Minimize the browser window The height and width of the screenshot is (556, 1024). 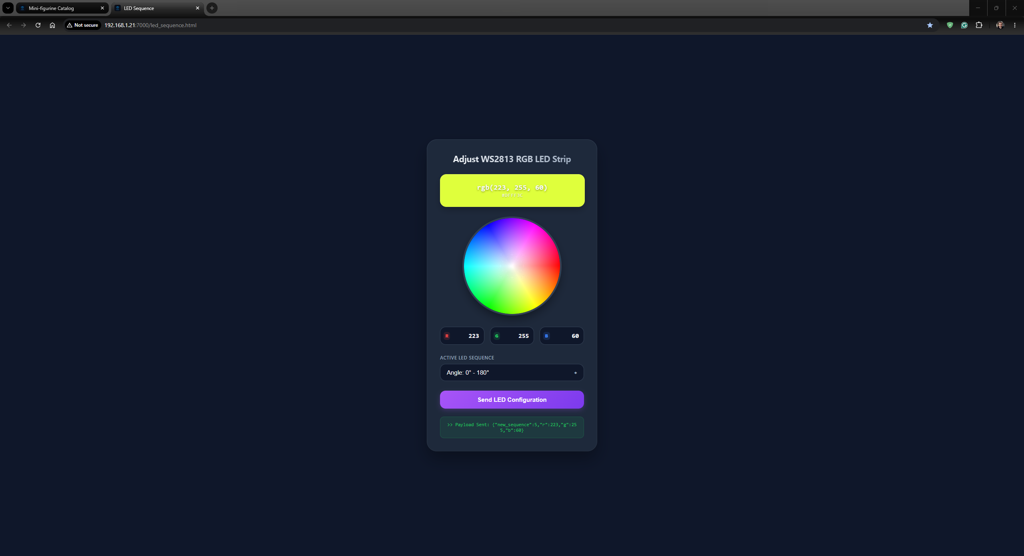978,8
